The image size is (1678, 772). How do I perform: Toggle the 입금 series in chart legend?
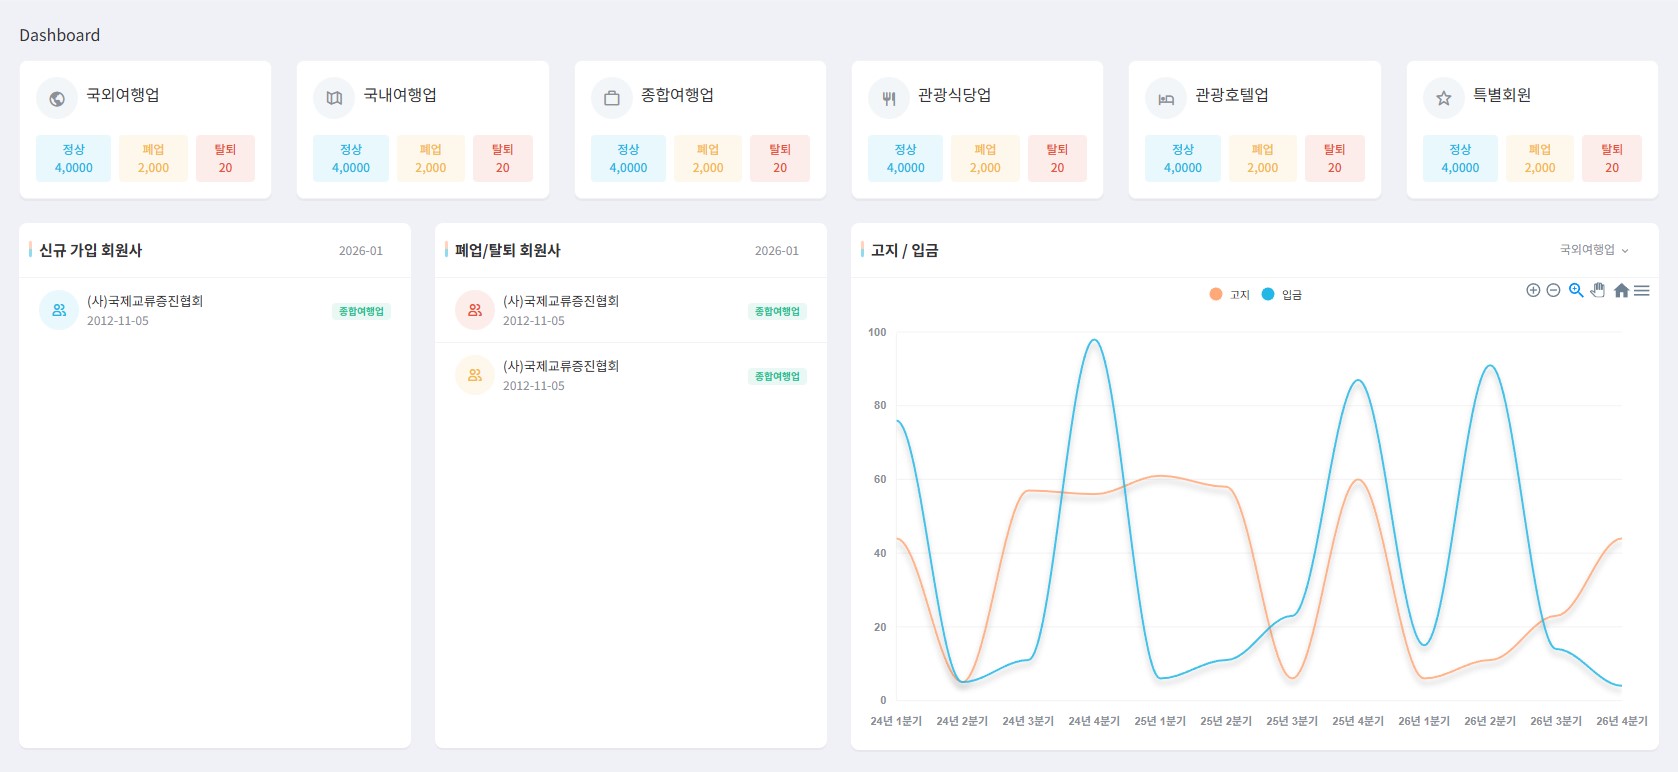click(1282, 294)
